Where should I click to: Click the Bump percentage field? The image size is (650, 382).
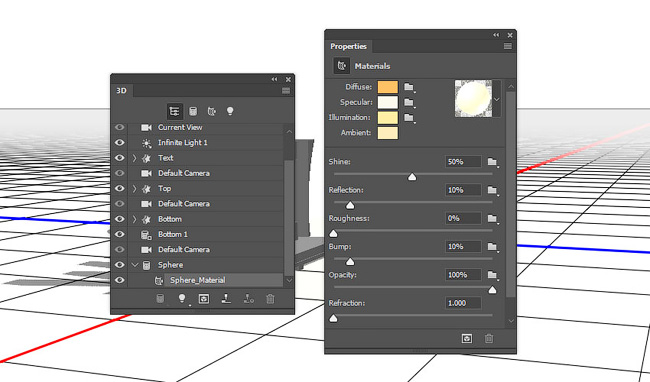tap(463, 247)
